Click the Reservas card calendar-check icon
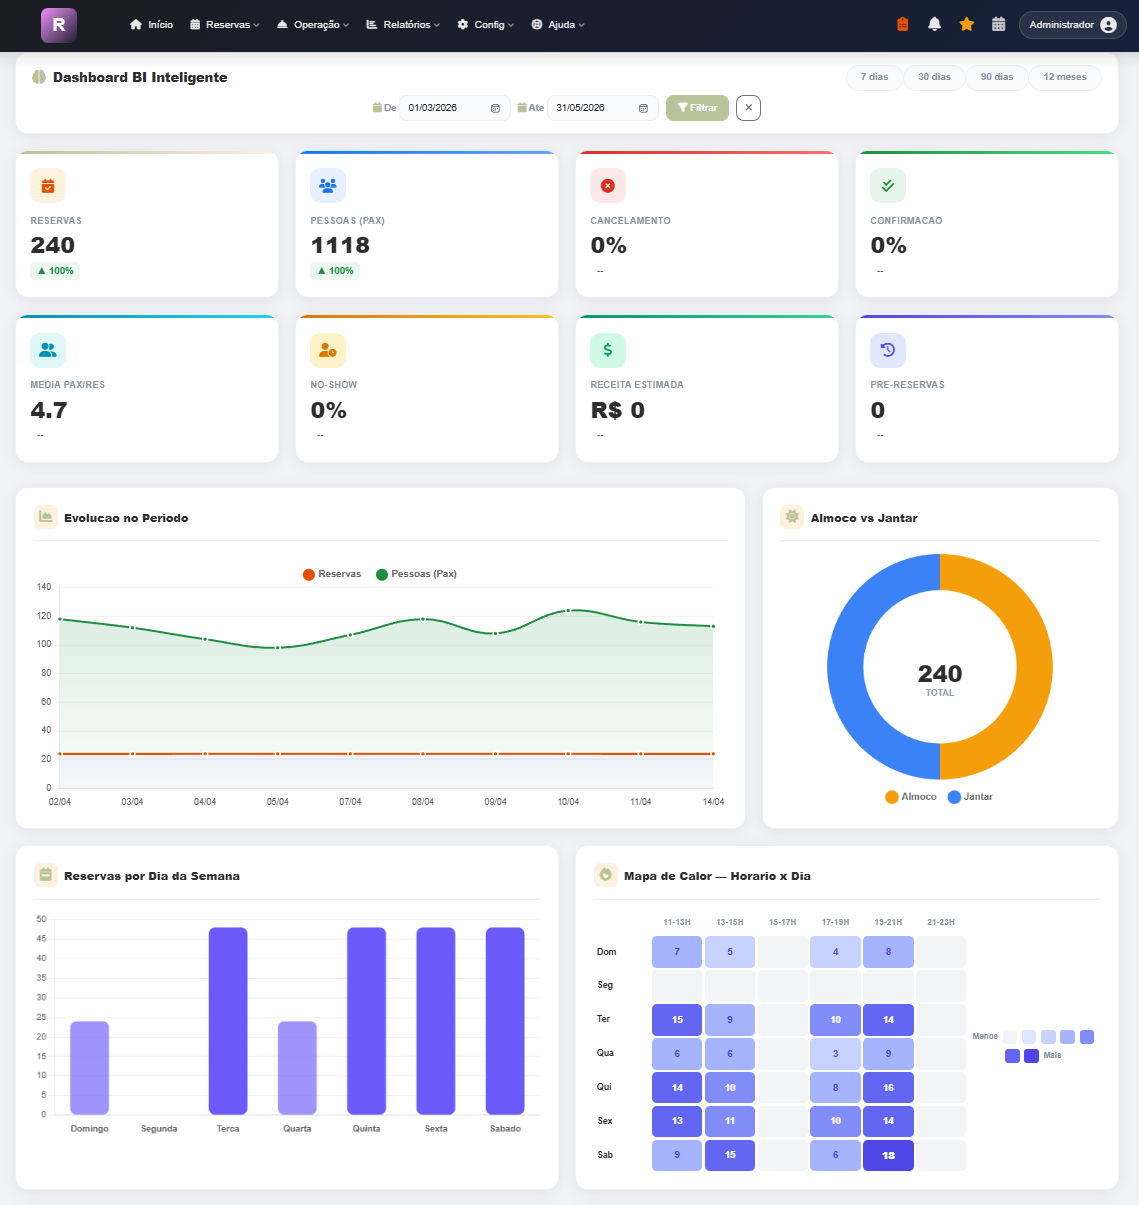 click(x=47, y=185)
